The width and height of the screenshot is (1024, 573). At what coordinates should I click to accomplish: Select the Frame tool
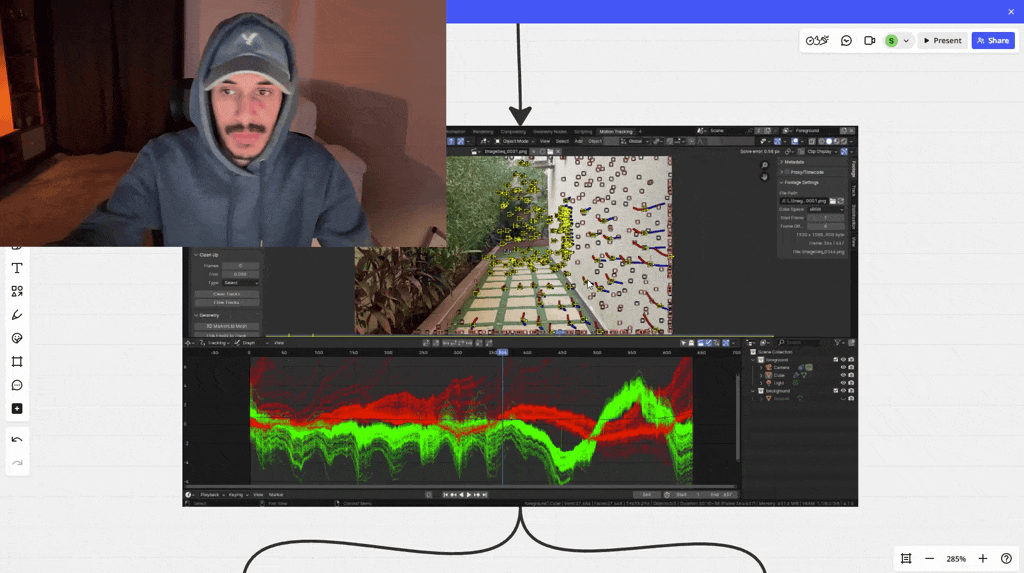coord(17,362)
